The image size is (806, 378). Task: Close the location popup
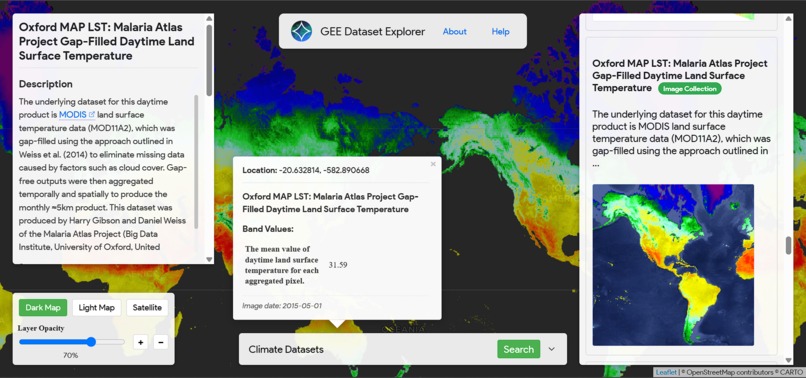(x=433, y=164)
